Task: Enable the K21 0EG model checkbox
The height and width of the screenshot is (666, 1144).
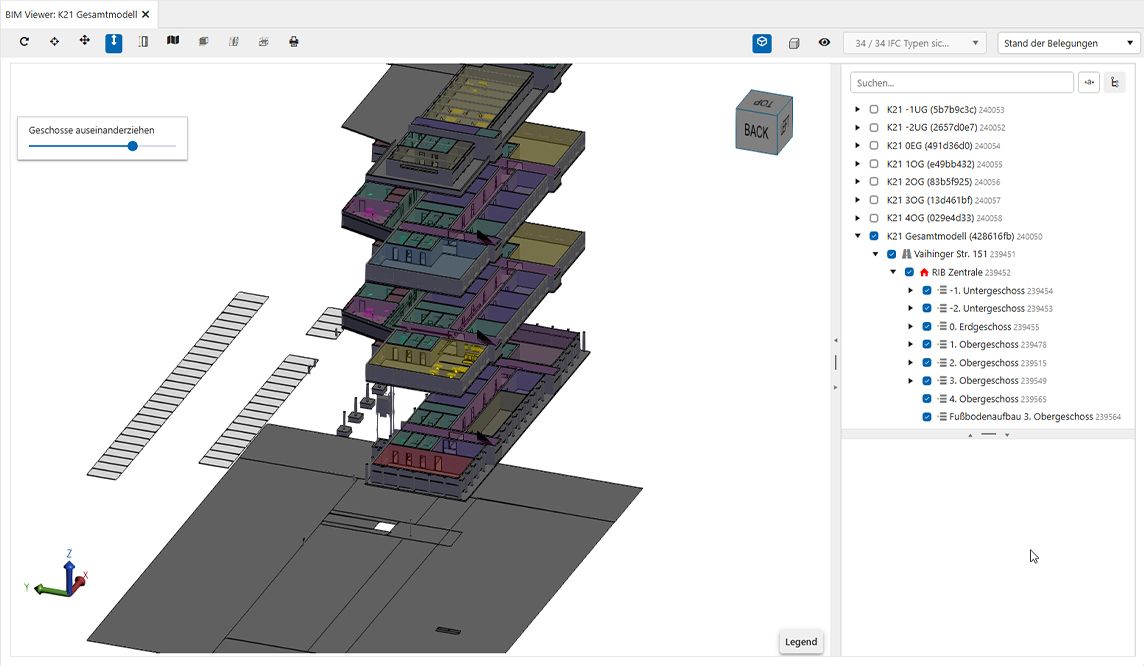Action: coord(874,146)
